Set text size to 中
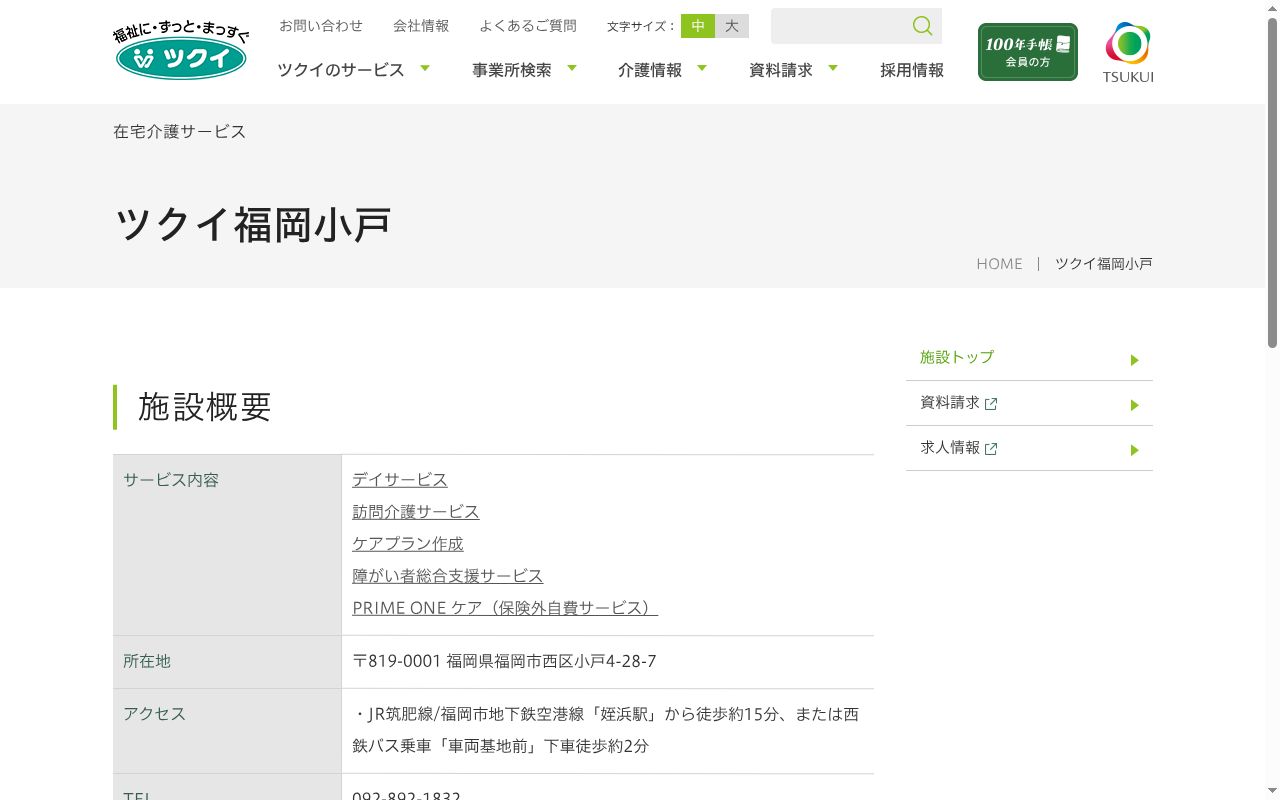The image size is (1280, 800). [698, 26]
